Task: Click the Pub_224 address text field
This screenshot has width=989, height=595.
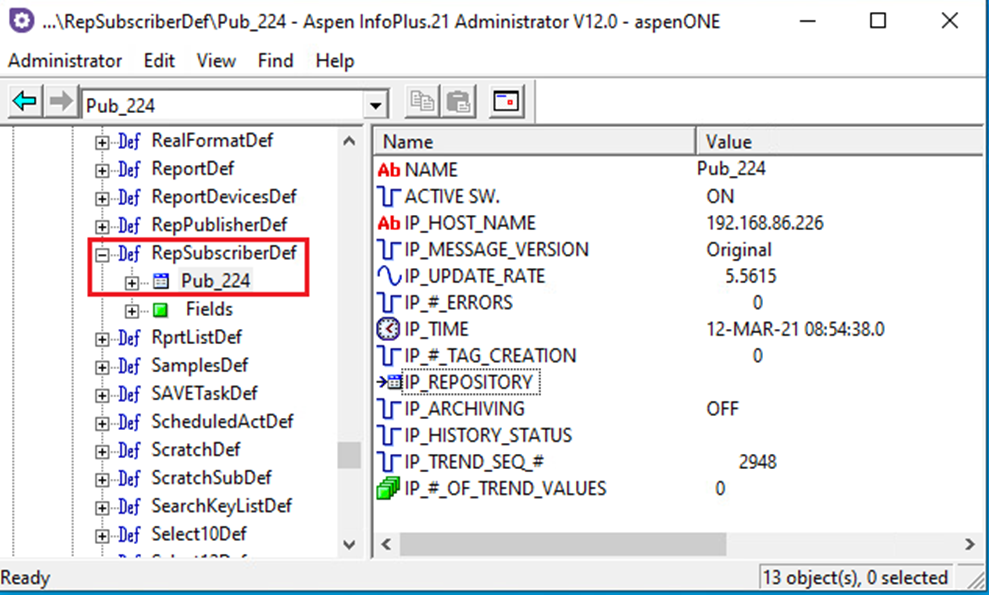Action: click(223, 105)
